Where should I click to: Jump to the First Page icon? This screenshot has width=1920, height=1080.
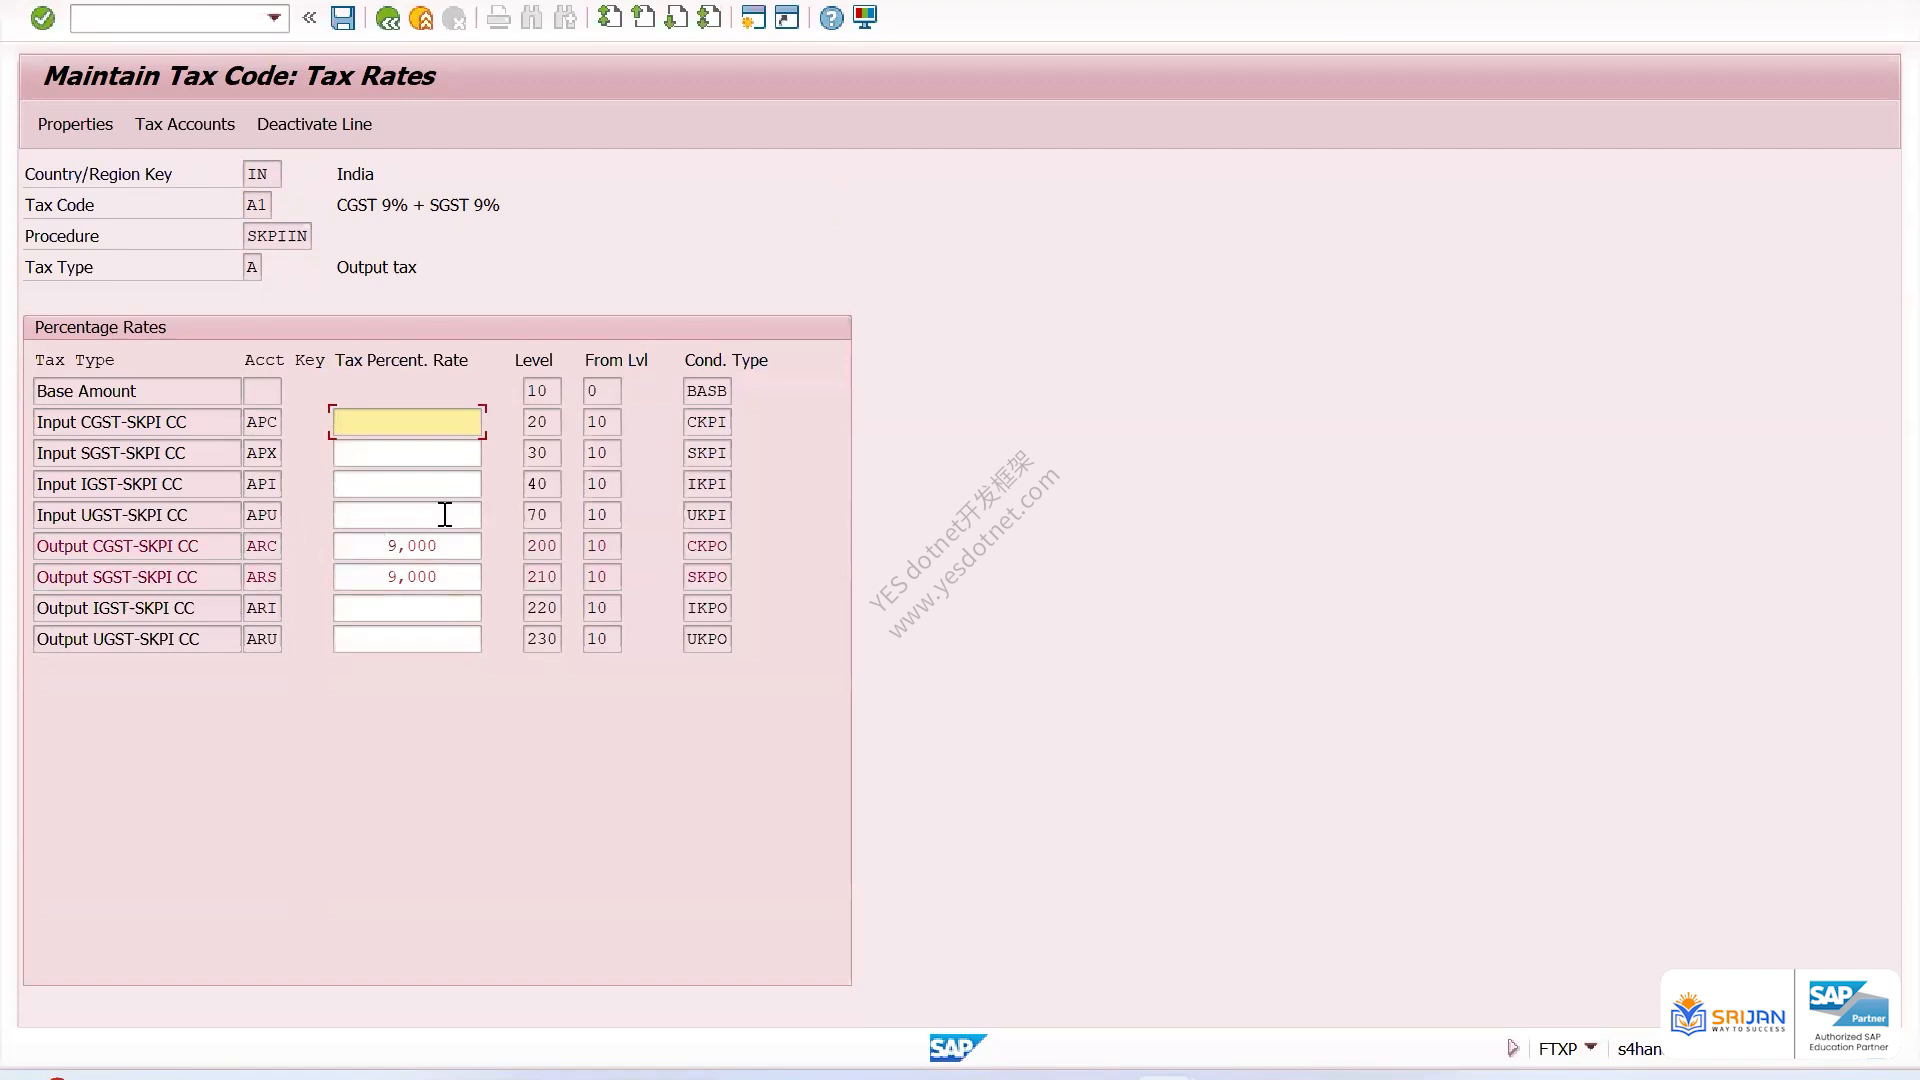pos(609,18)
